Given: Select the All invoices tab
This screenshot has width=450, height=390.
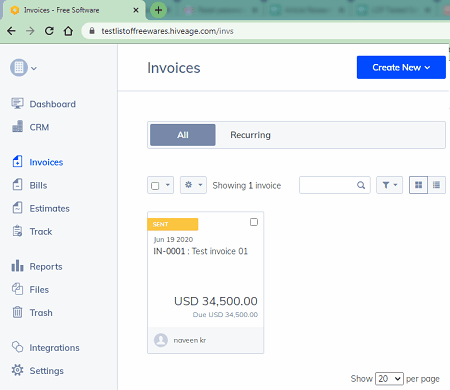Looking at the screenshot, I should pos(183,135).
